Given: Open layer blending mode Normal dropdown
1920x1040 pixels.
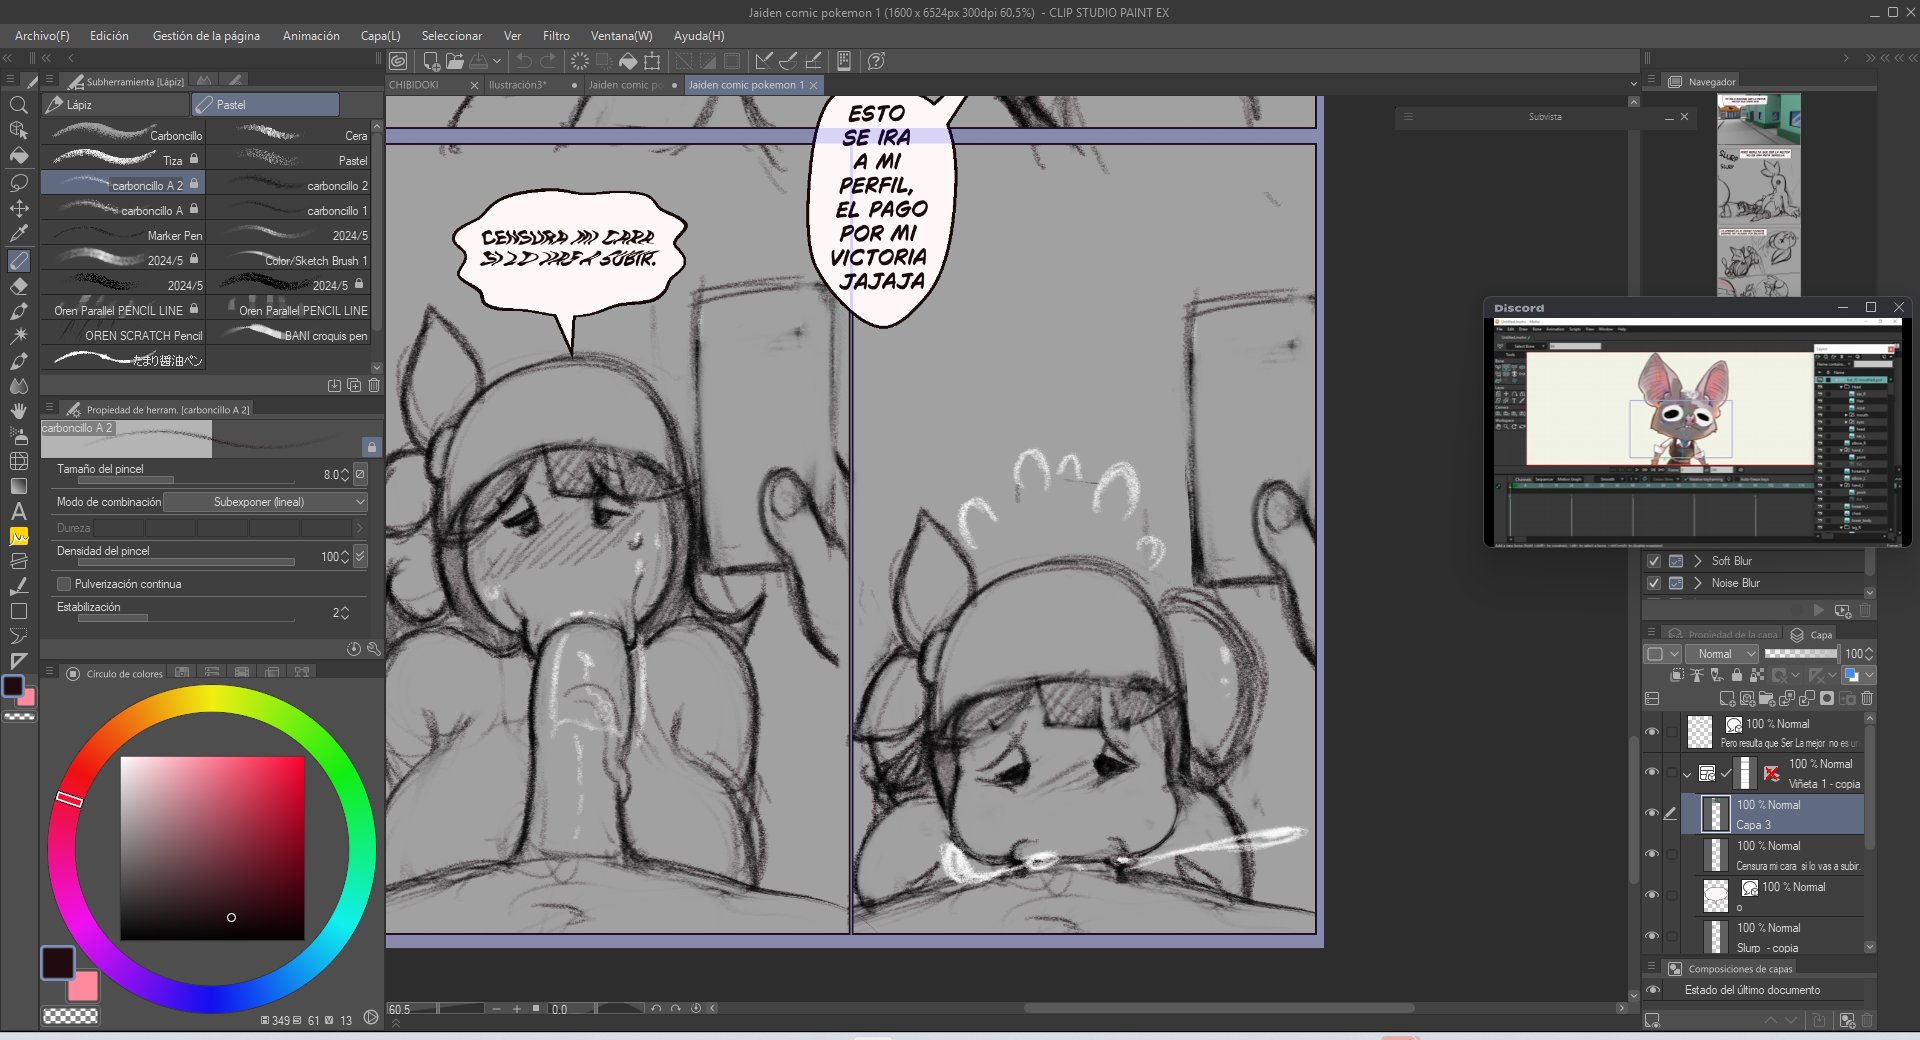Looking at the screenshot, I should (1722, 654).
